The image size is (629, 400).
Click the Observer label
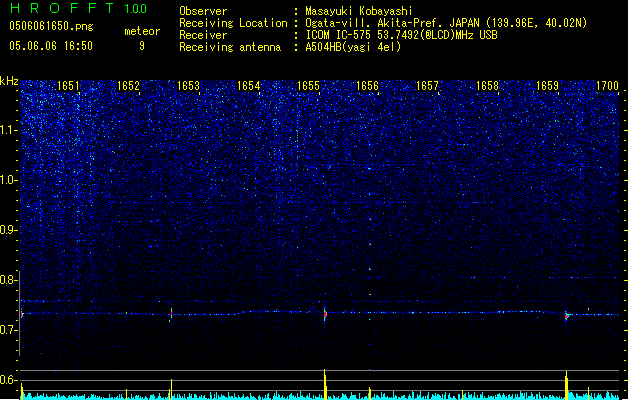203,11
